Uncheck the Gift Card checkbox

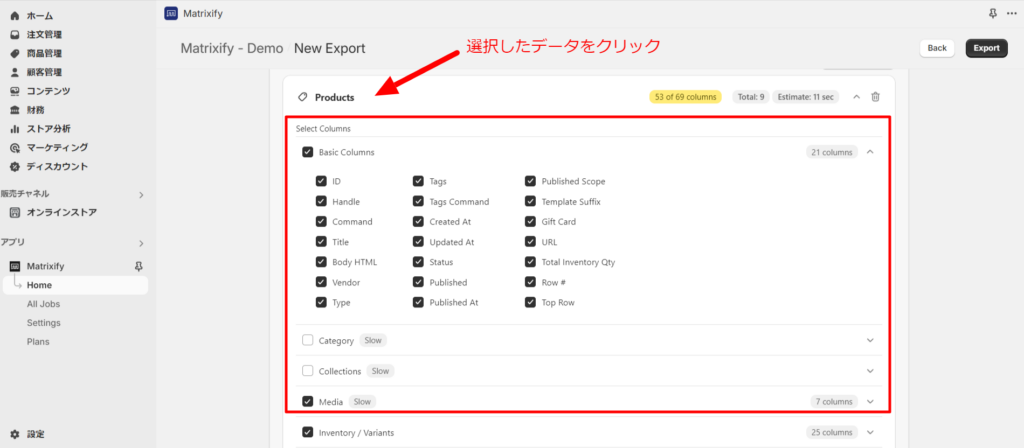pos(530,221)
